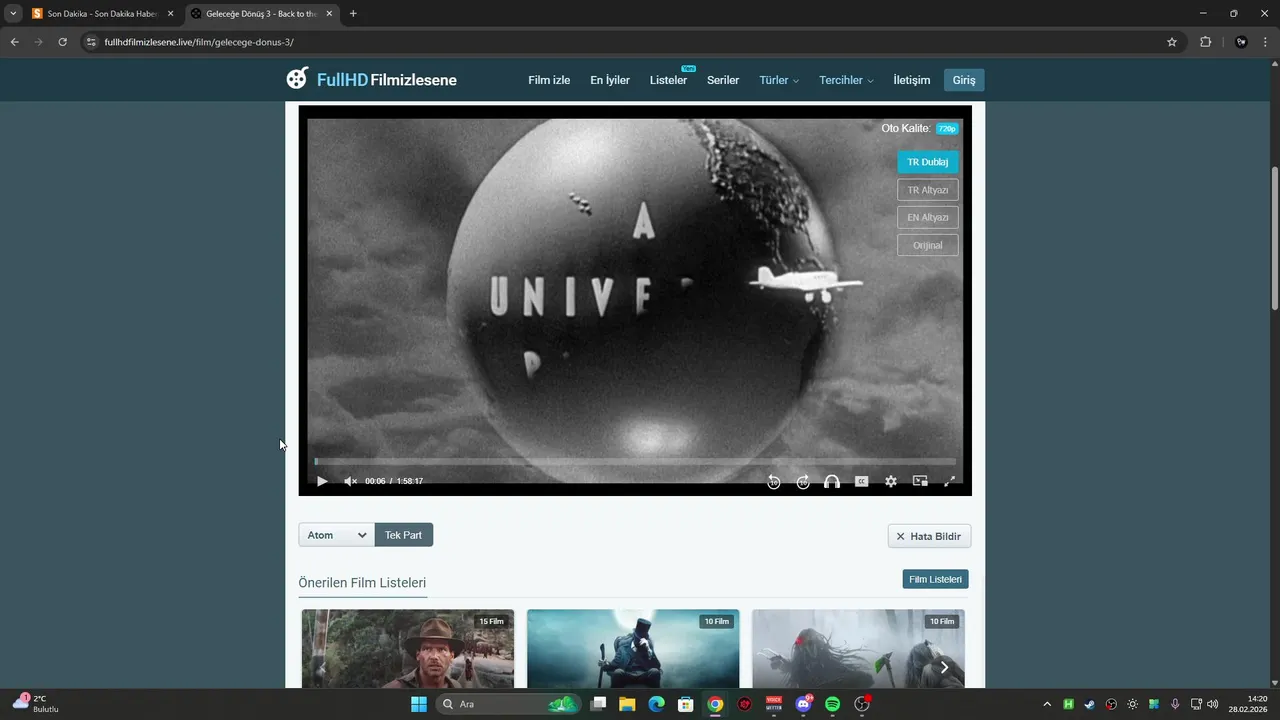Go back in browser history

pyautogui.click(x=14, y=42)
